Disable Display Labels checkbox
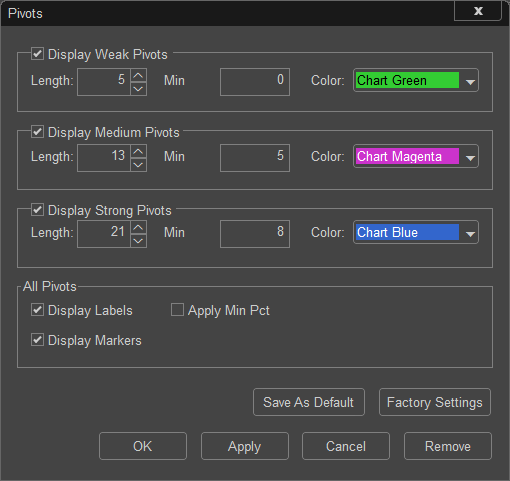Image resolution: width=510 pixels, height=481 pixels. 37,310
